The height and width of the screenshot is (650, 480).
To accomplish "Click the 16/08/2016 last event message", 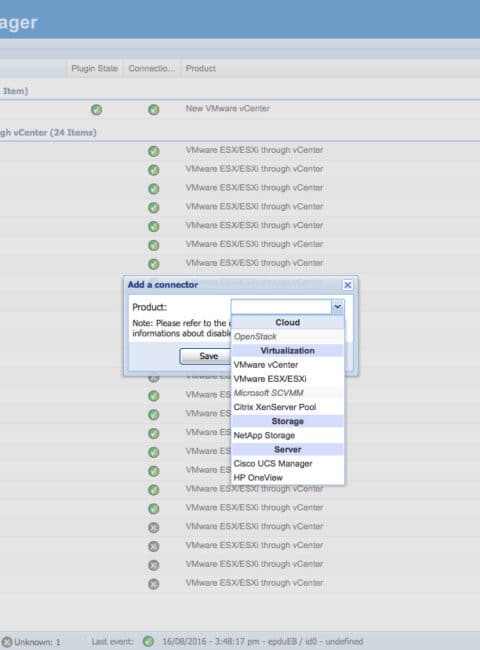I will click(x=262, y=642).
